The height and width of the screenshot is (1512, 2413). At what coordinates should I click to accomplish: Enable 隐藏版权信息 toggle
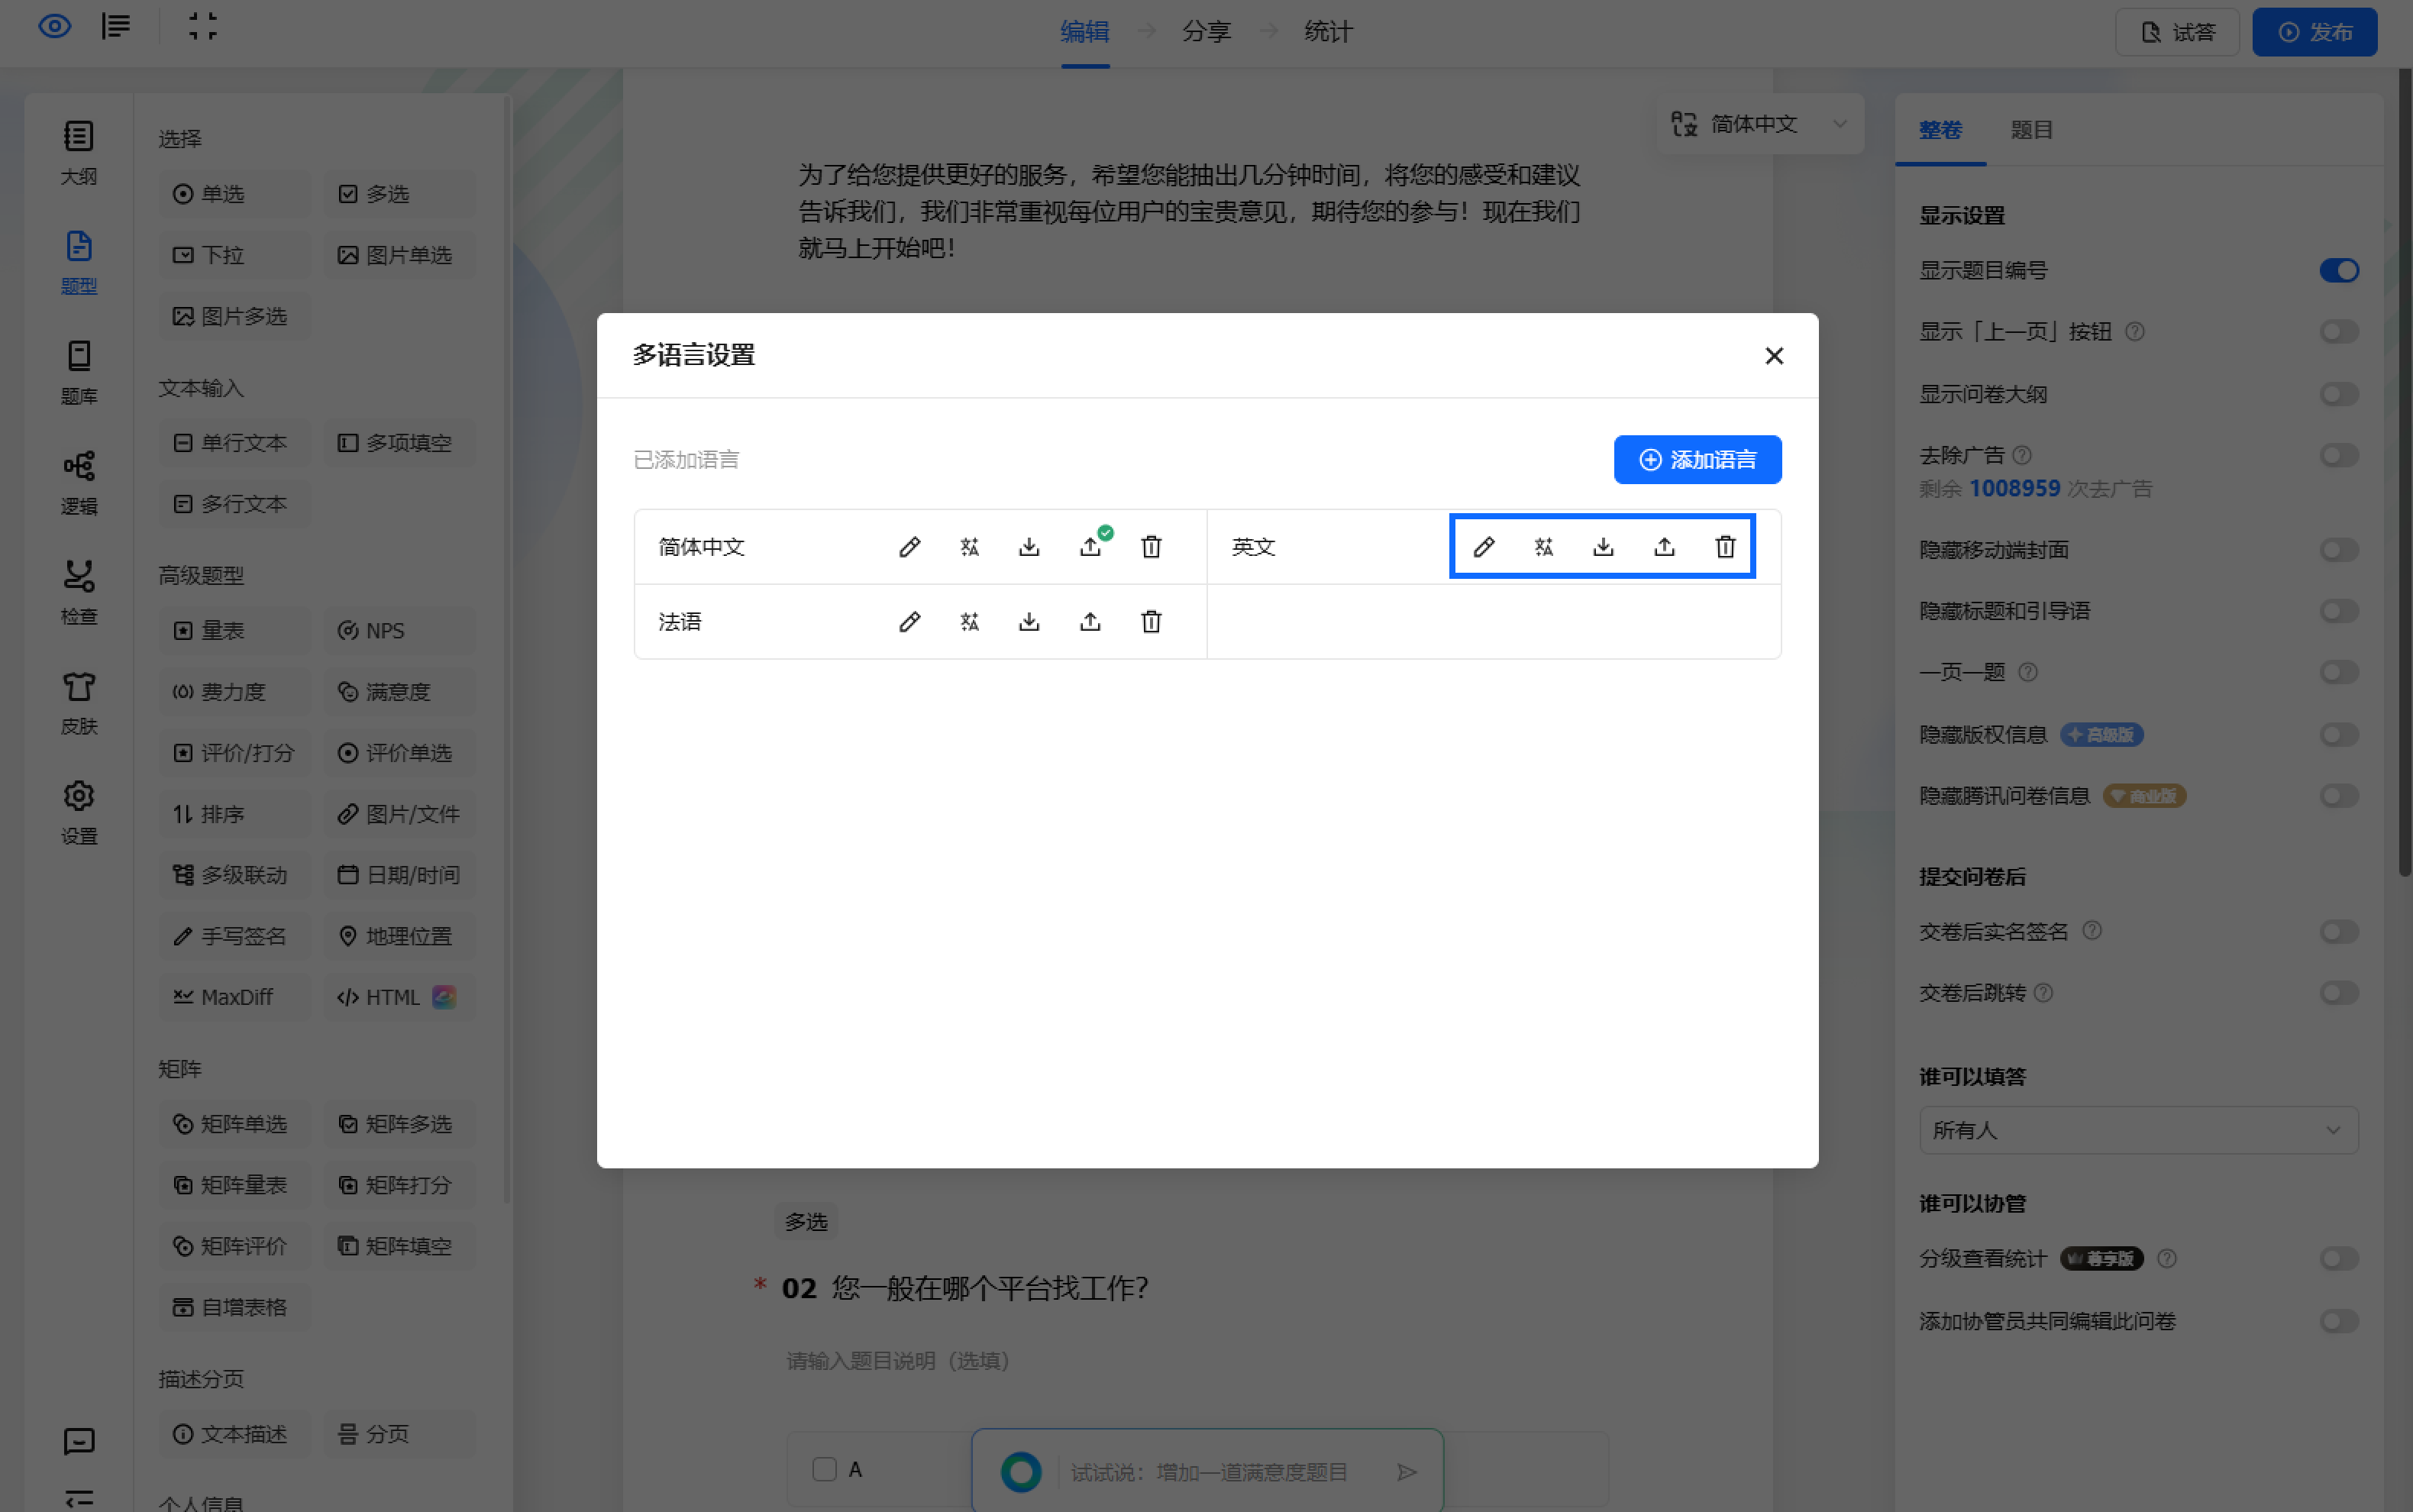[2339, 735]
